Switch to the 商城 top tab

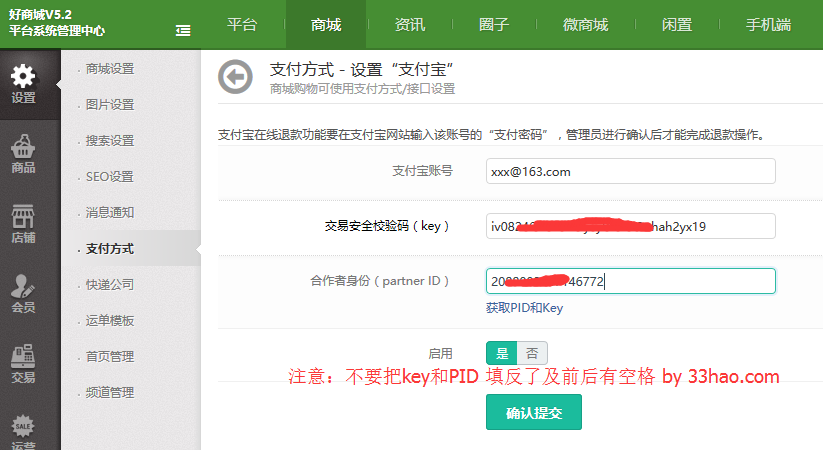coord(326,25)
